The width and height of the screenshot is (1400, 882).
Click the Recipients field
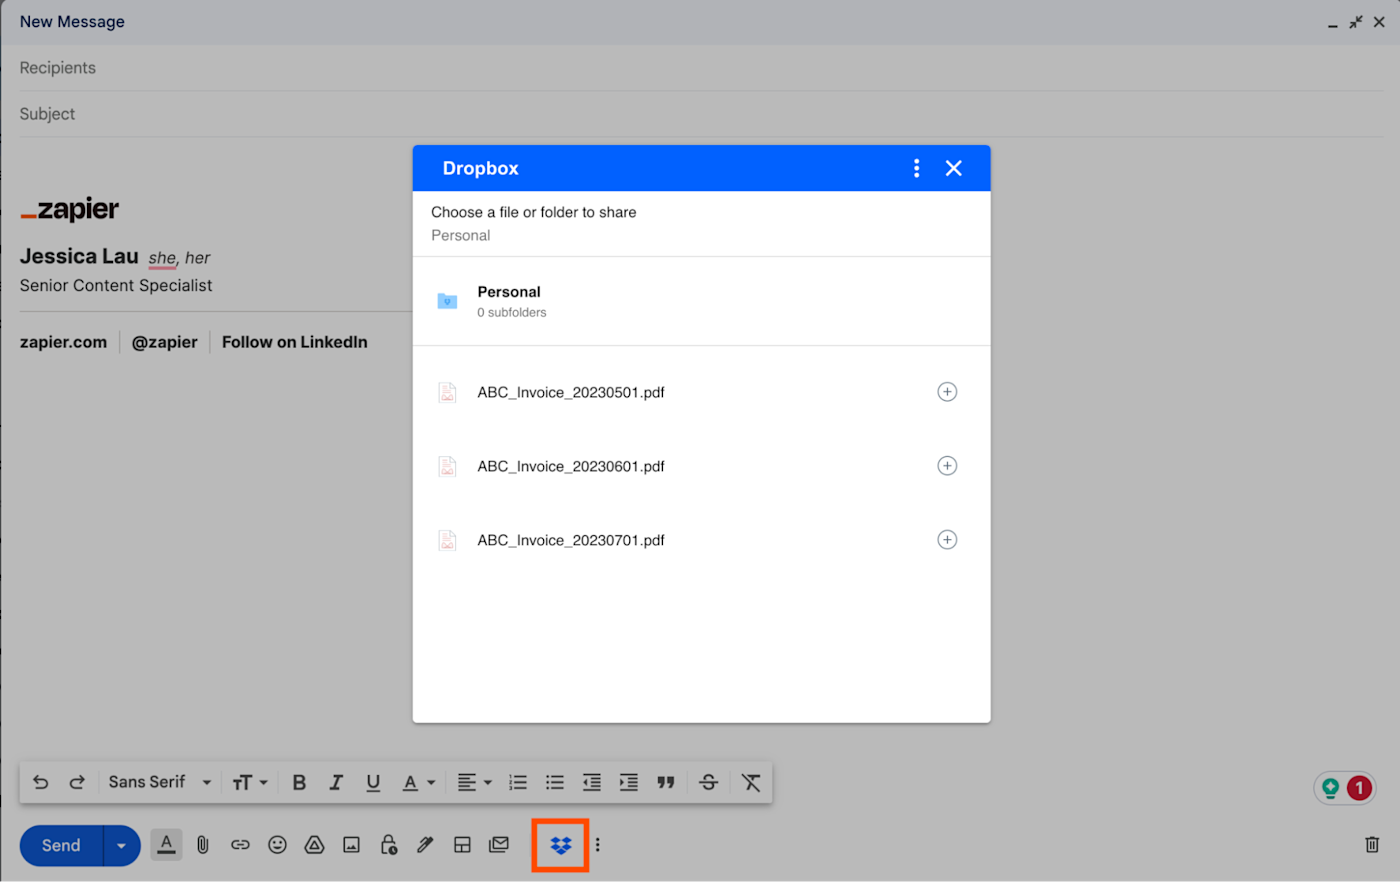700,68
